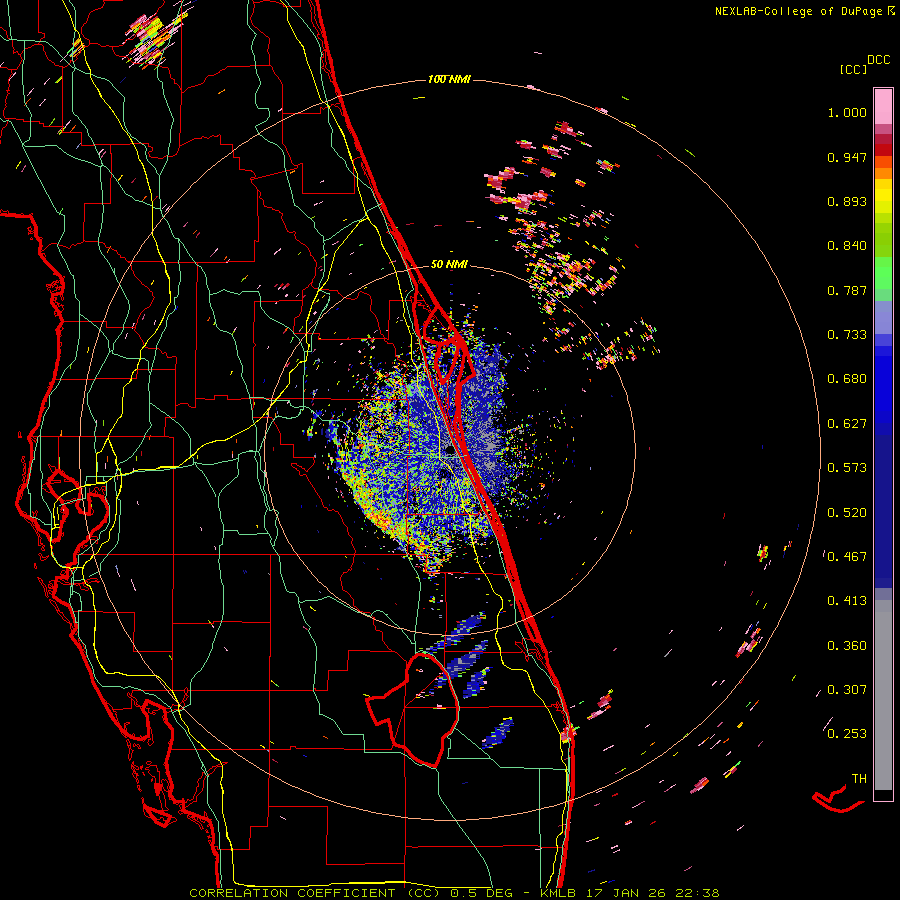Pick the pink swatch atop the color bar
Image resolution: width=900 pixels, height=900 pixels.
pyautogui.click(x=883, y=106)
